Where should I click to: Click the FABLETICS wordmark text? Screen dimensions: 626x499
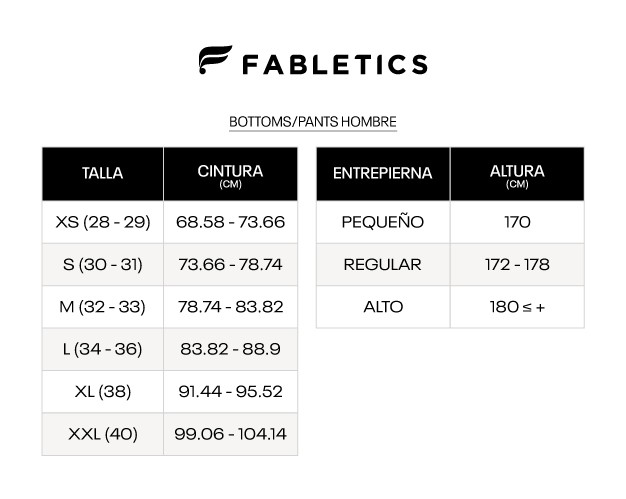tap(335, 65)
